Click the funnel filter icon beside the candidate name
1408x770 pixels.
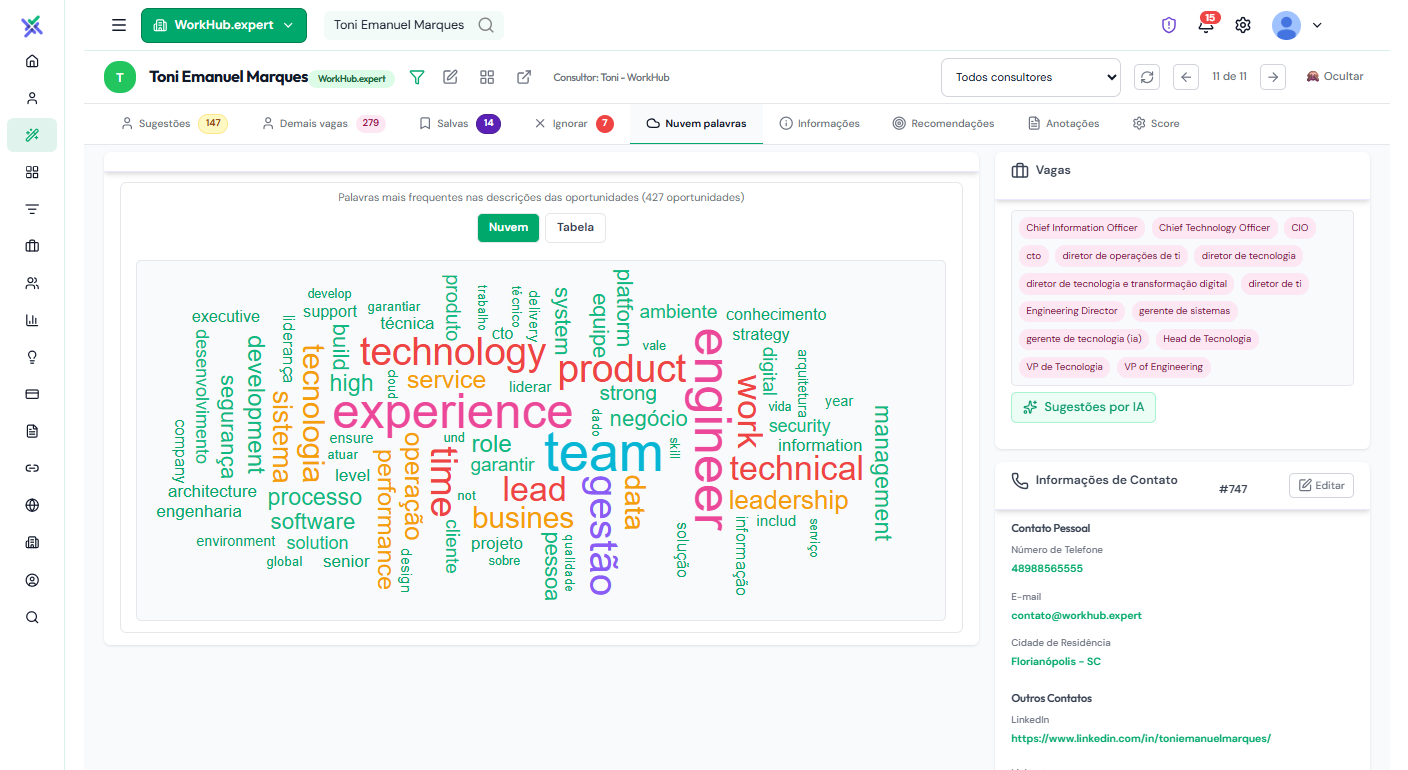417,77
